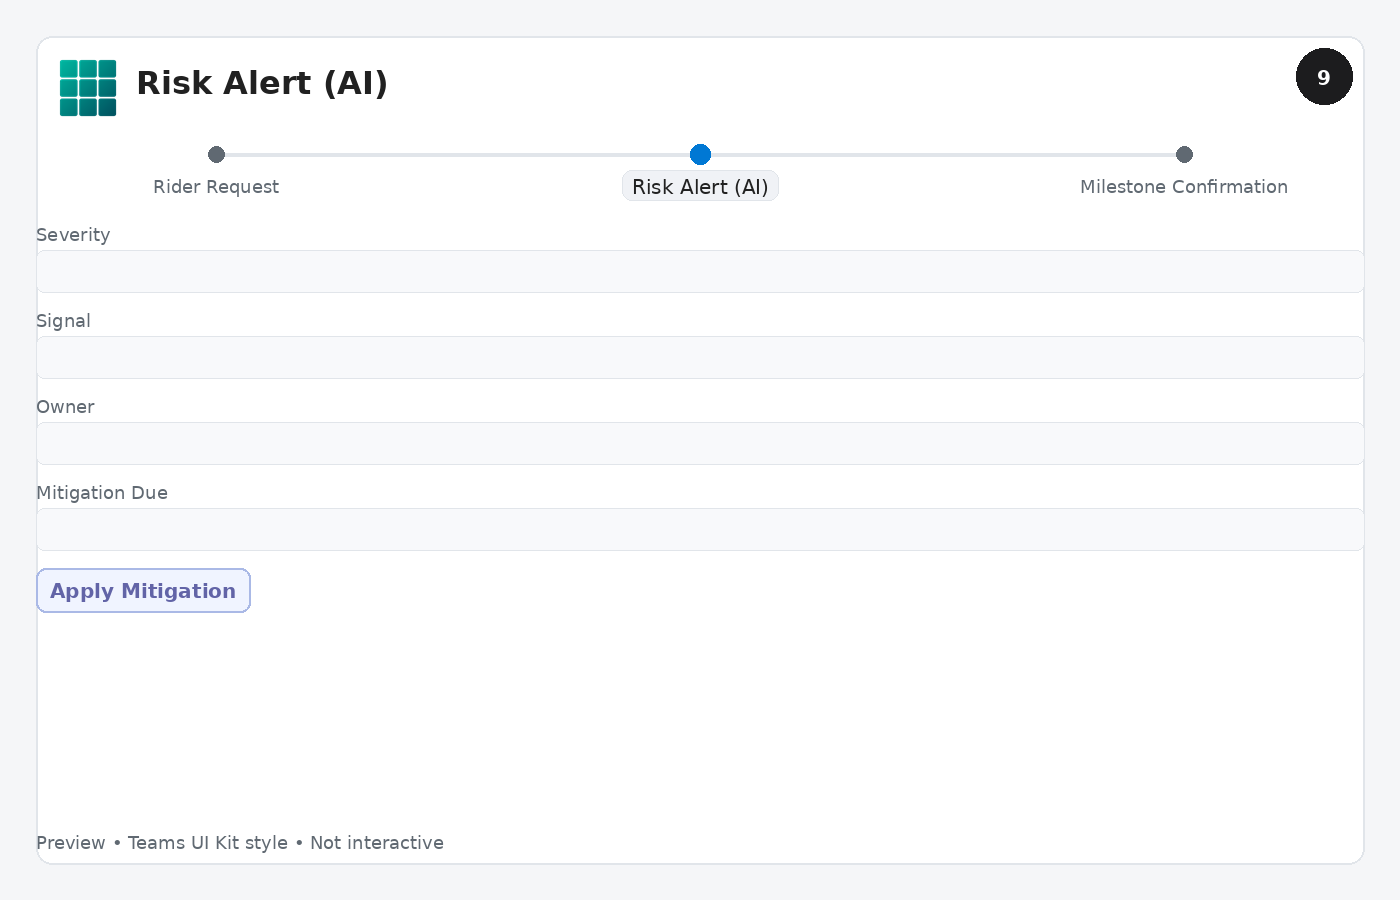Click the Mitigation Due field label
The image size is (1400, 900).
(102, 493)
